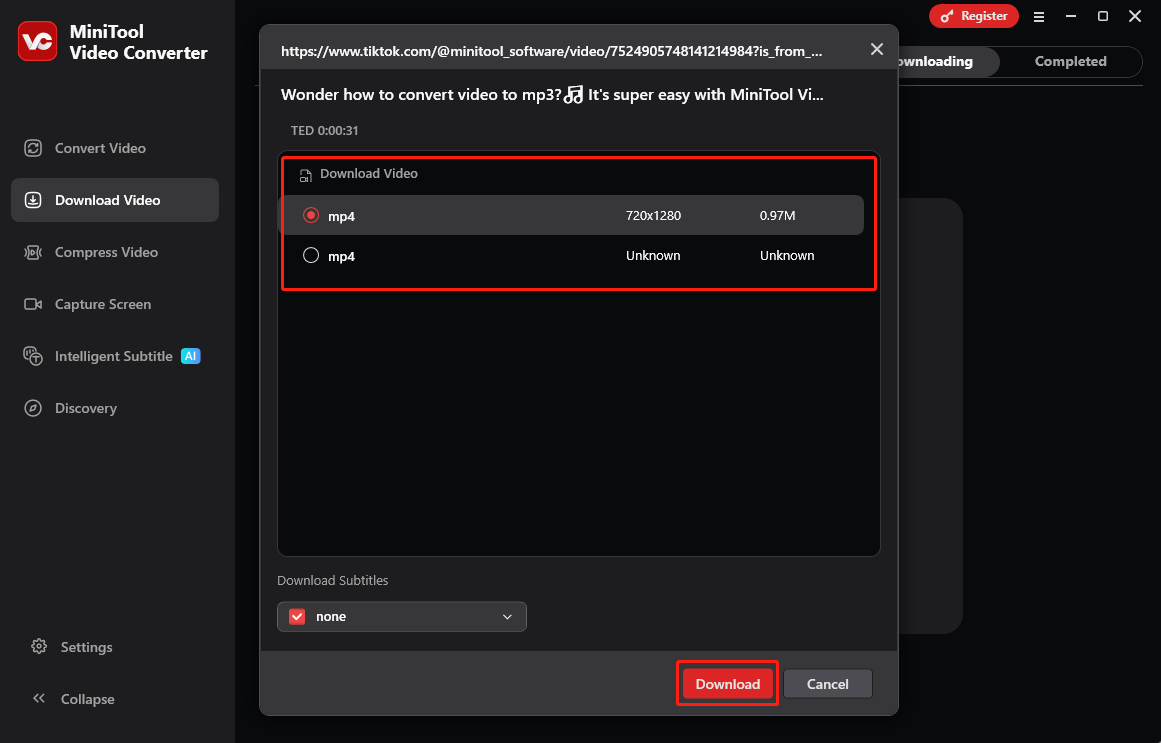Open Settings via the gear icon
The width and height of the screenshot is (1161, 743).
pyautogui.click(x=40, y=647)
